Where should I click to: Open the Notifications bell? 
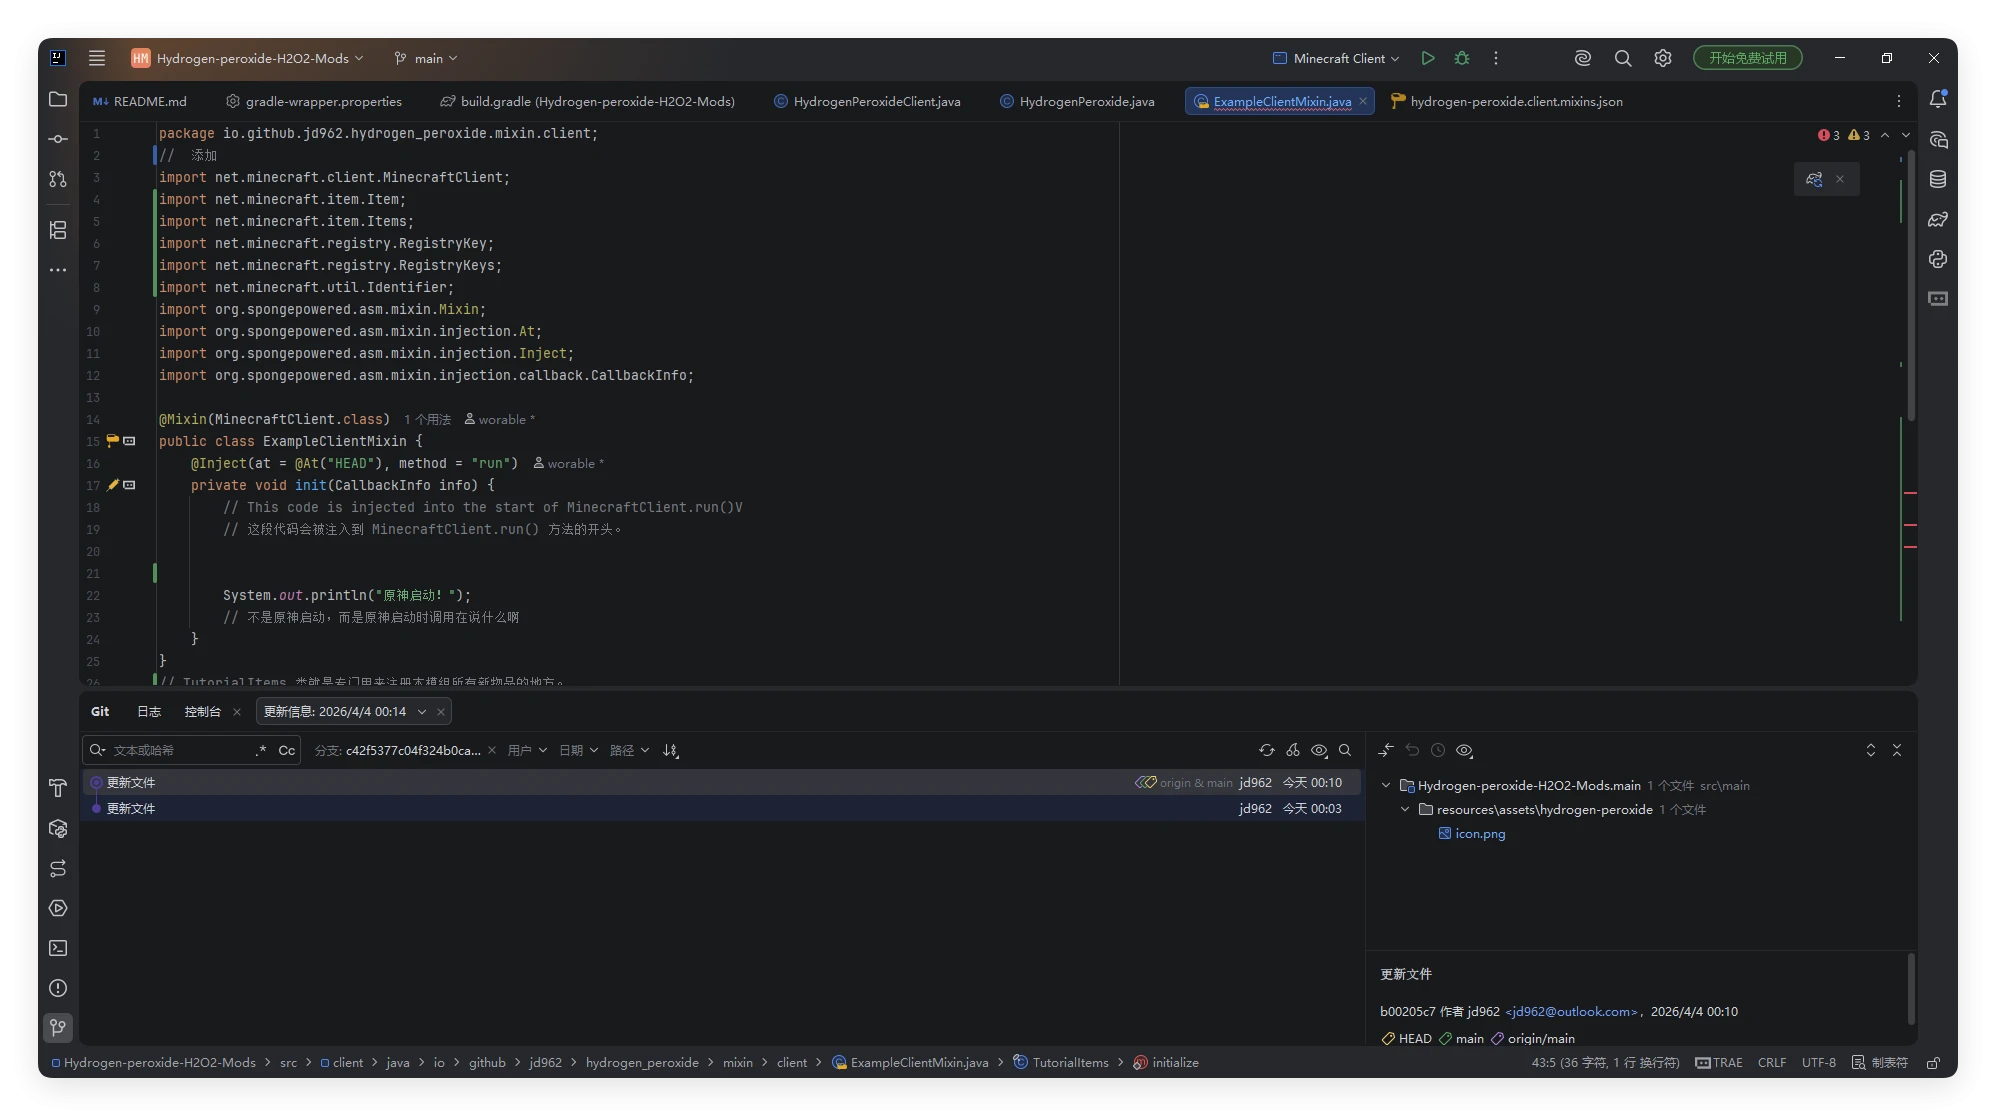pyautogui.click(x=1938, y=99)
